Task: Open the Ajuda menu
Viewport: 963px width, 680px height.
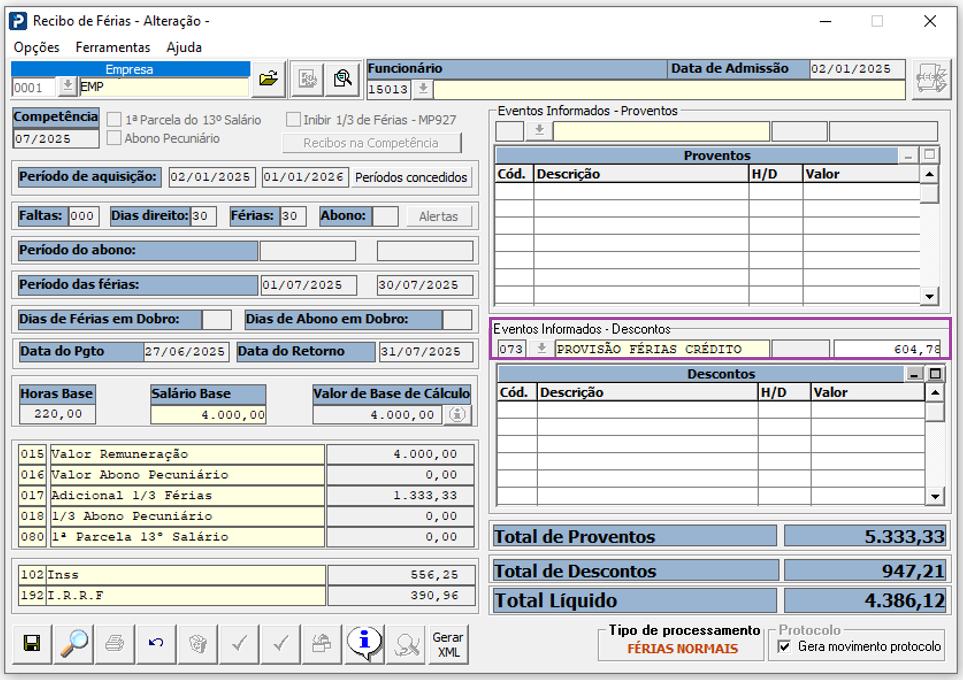Action: pos(184,47)
